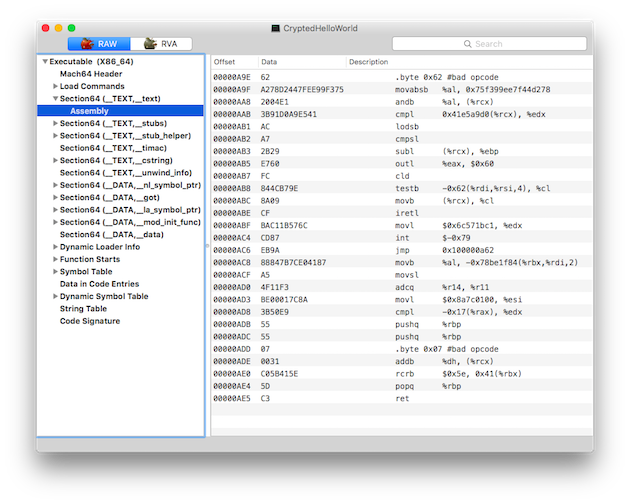Image resolution: width=630 pixels, height=504 pixels.
Task: Select the addb %dh, (%rcx) row
Action: pos(402,361)
